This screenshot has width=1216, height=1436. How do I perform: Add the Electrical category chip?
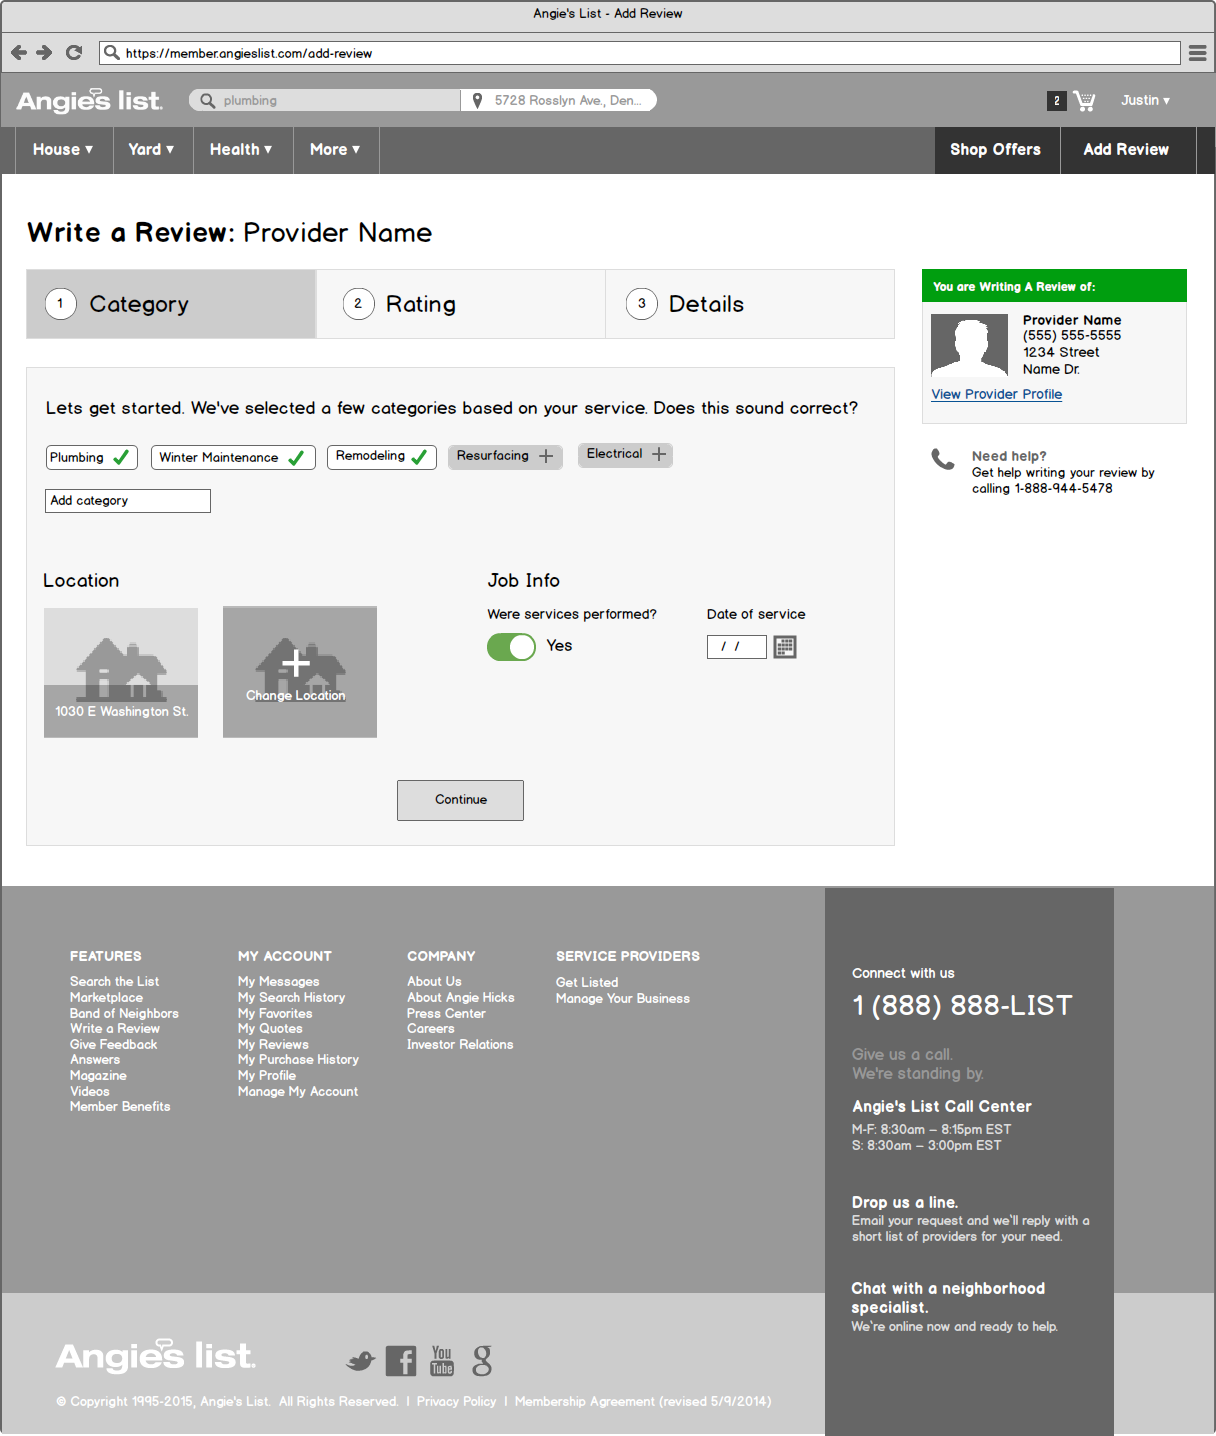[625, 455]
